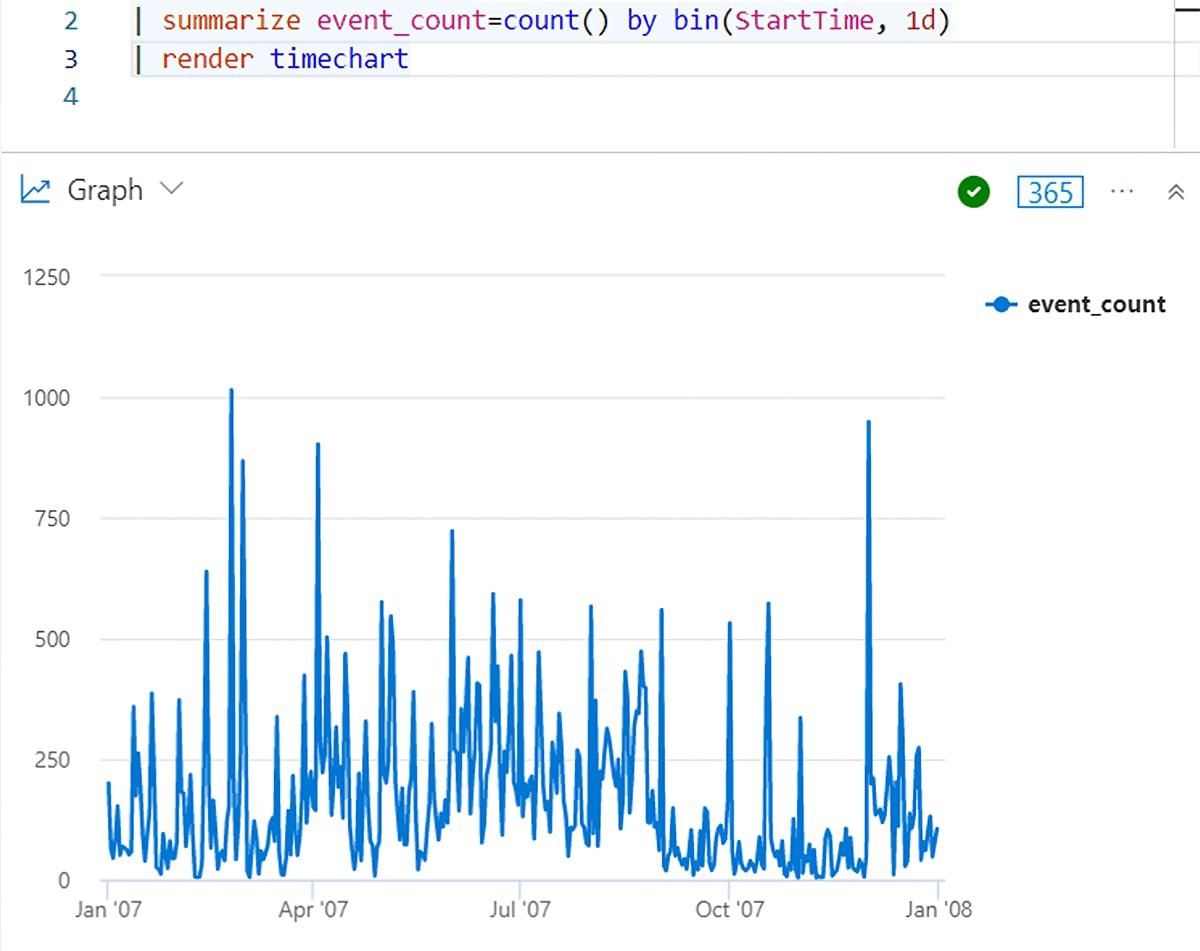Click the green query success checkmark icon
Viewport: 1200px width, 951px height.
click(x=973, y=192)
